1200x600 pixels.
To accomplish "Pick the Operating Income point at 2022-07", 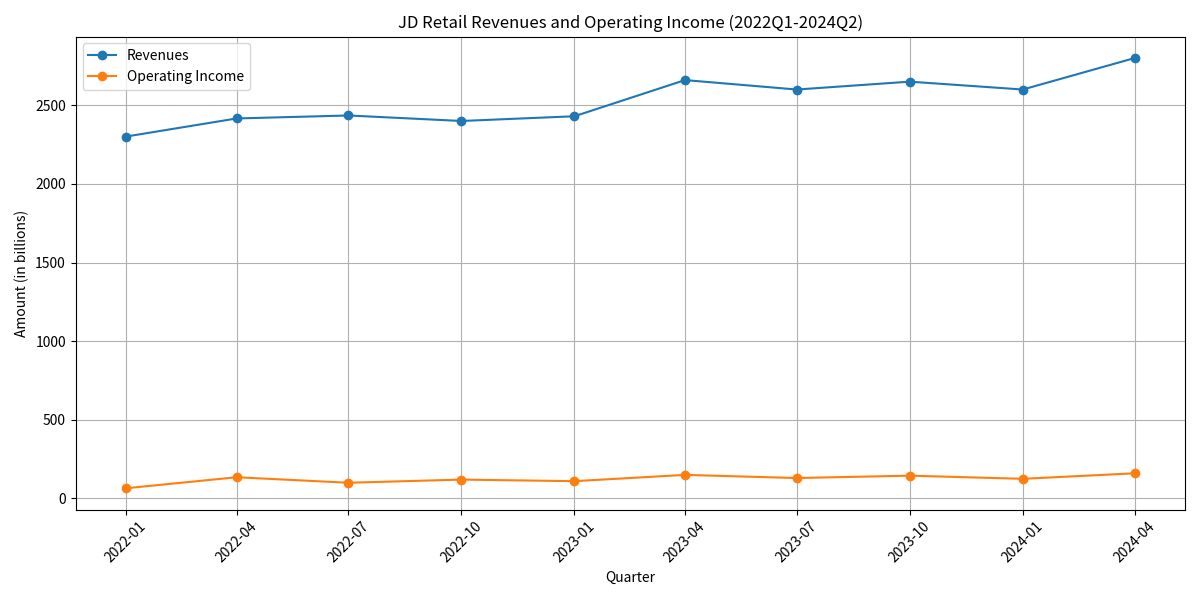I will [348, 483].
